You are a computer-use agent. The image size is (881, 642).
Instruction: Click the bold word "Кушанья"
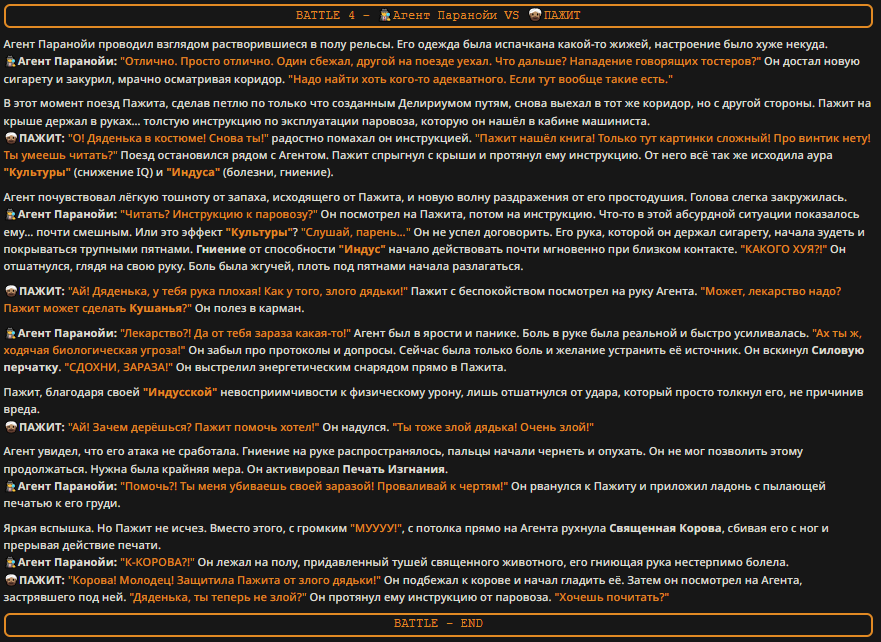(157, 308)
